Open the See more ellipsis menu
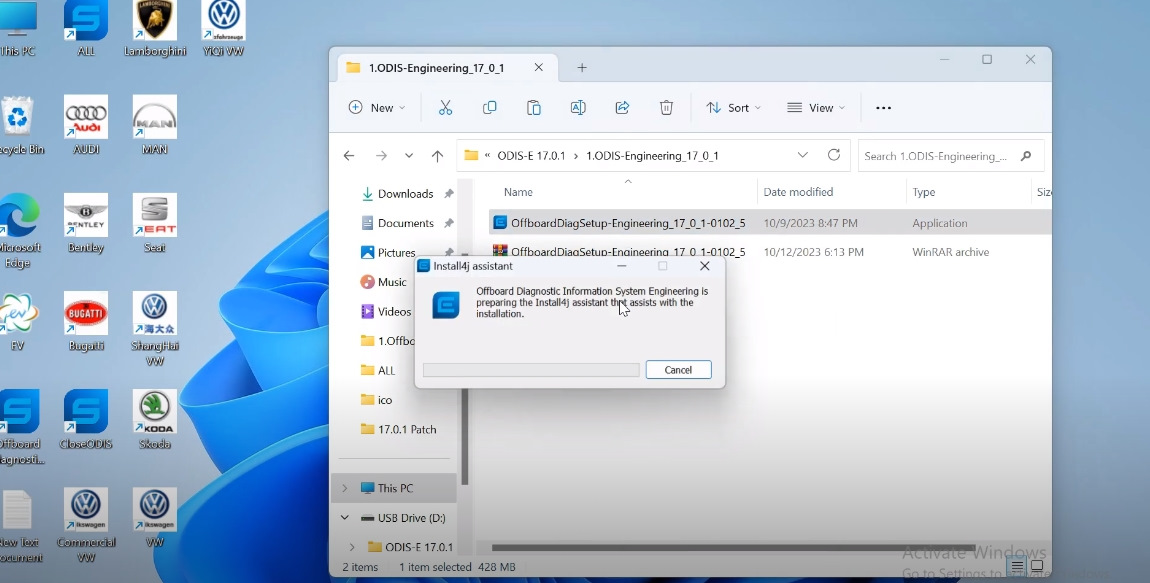The width and height of the screenshot is (1150, 583). 883,108
